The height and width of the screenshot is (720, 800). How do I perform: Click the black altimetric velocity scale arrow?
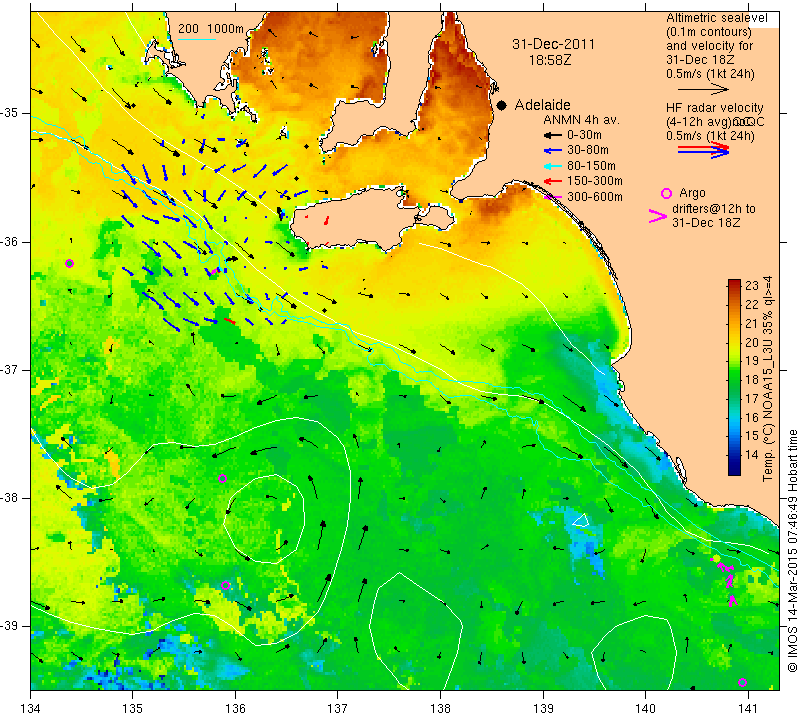coord(703,90)
